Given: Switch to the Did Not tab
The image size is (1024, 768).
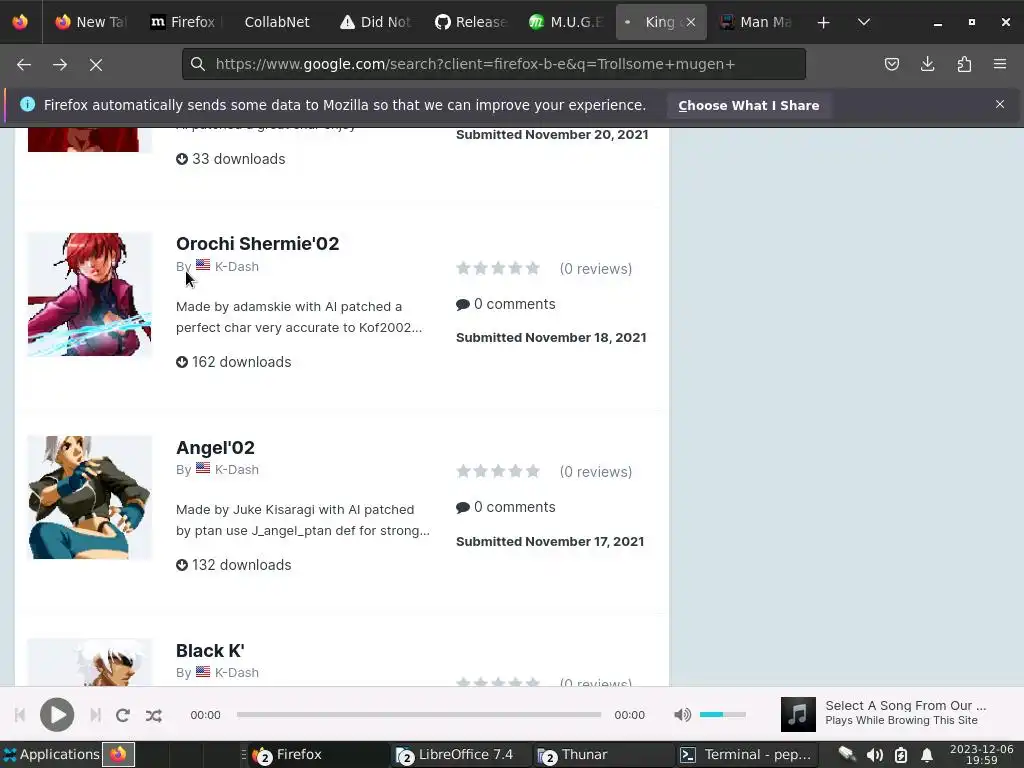Looking at the screenshot, I should tap(376, 22).
